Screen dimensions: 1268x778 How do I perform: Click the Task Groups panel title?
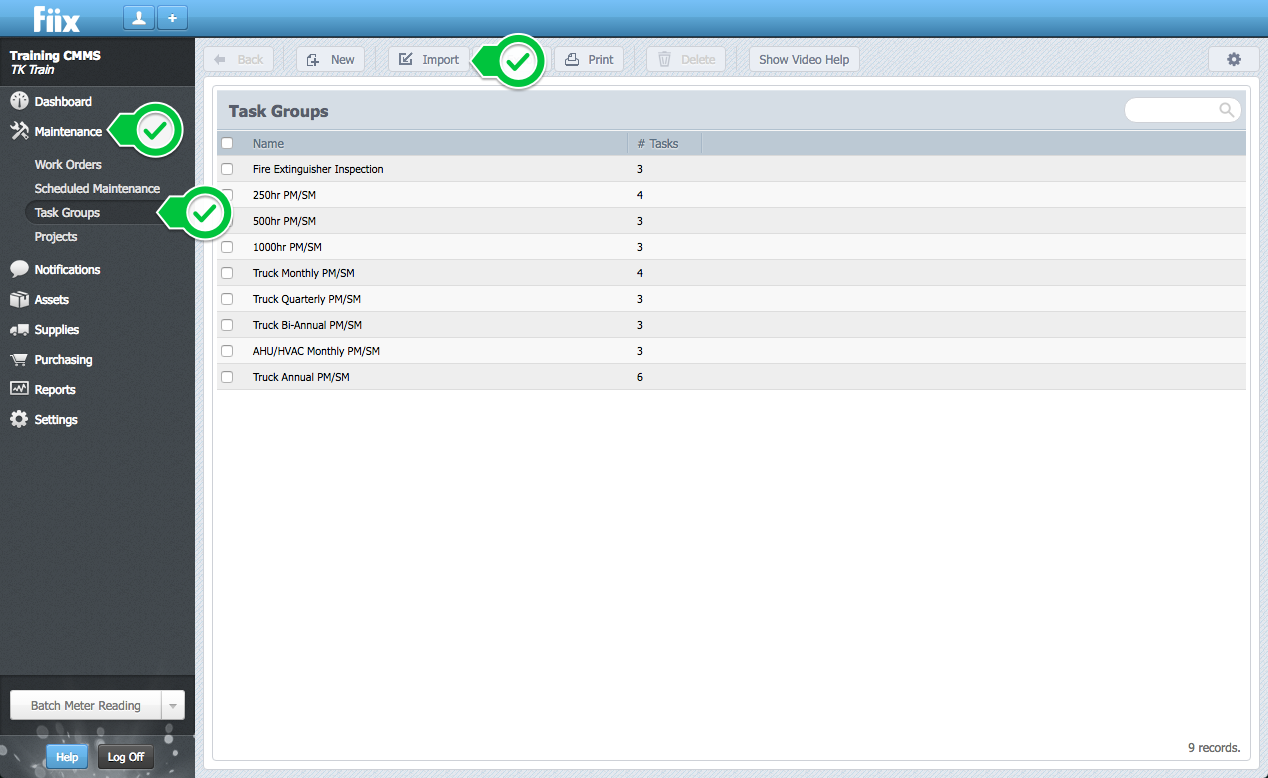(x=278, y=111)
